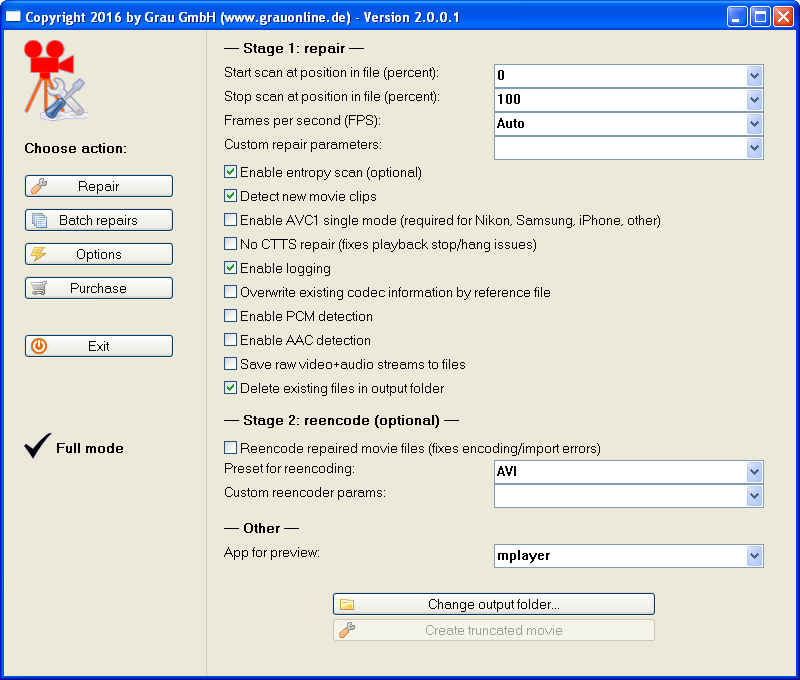Open the Stop scan position dropdown arrow

coord(754,100)
